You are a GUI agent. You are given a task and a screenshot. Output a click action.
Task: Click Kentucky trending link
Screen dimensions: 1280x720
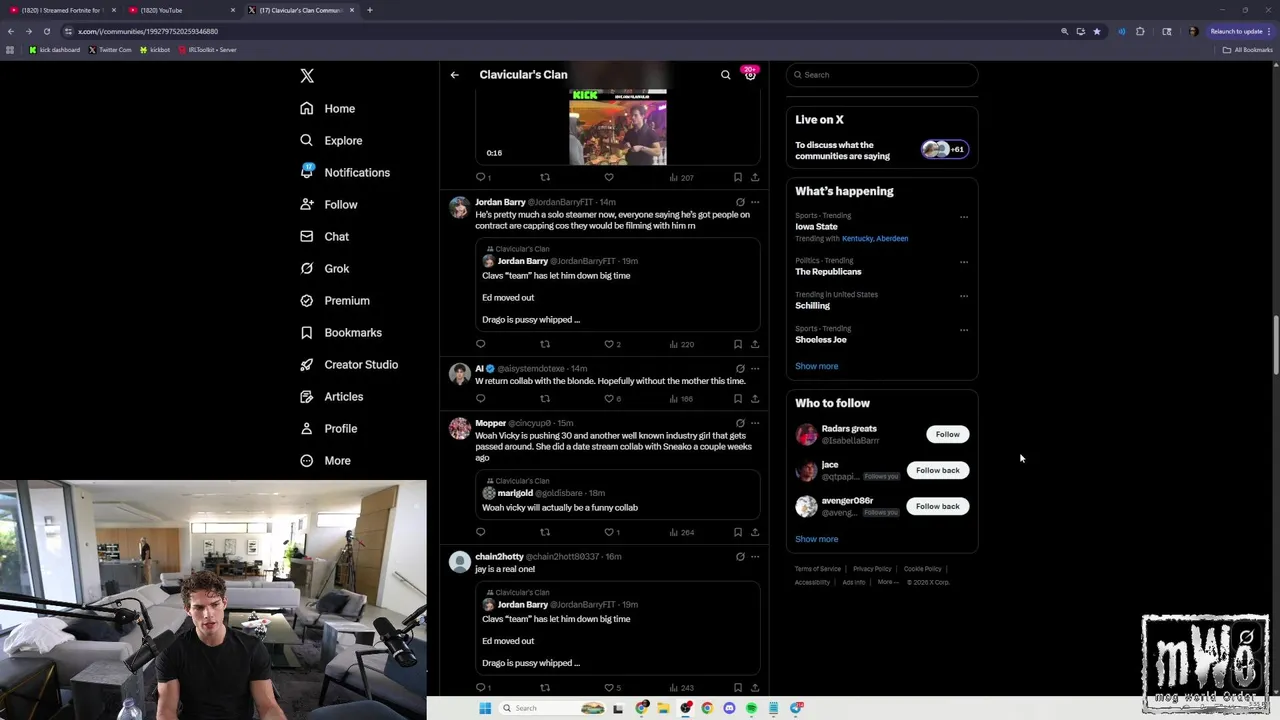point(857,239)
